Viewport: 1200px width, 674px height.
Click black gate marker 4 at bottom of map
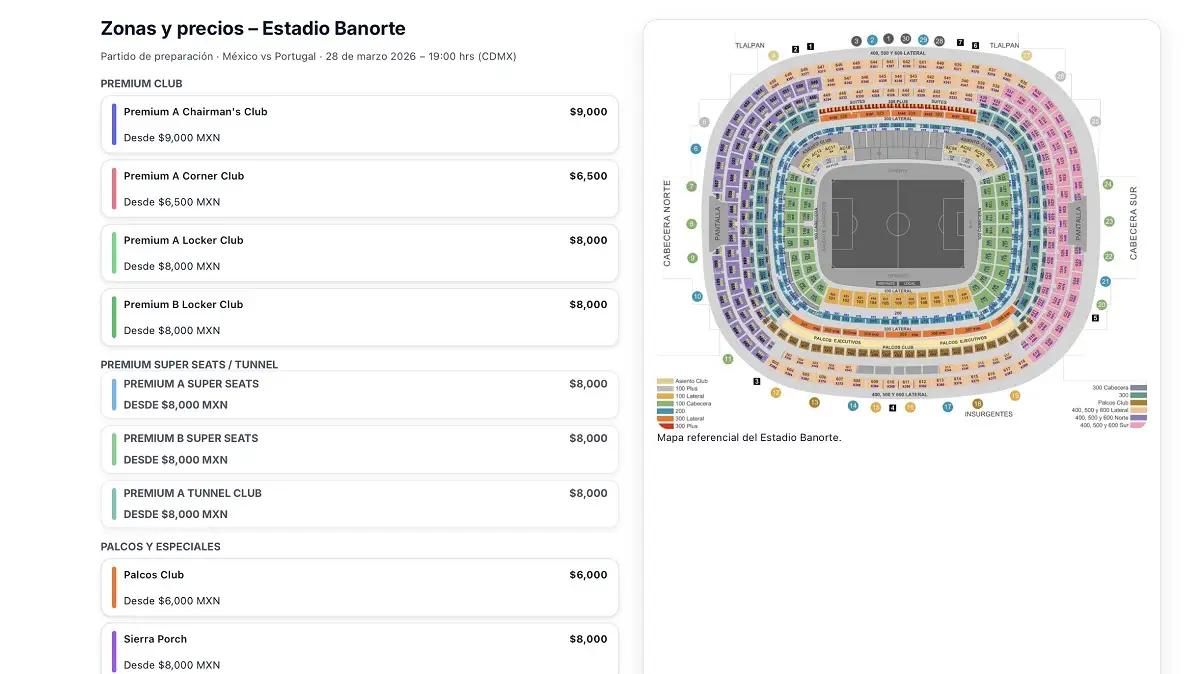pyautogui.click(x=892, y=408)
